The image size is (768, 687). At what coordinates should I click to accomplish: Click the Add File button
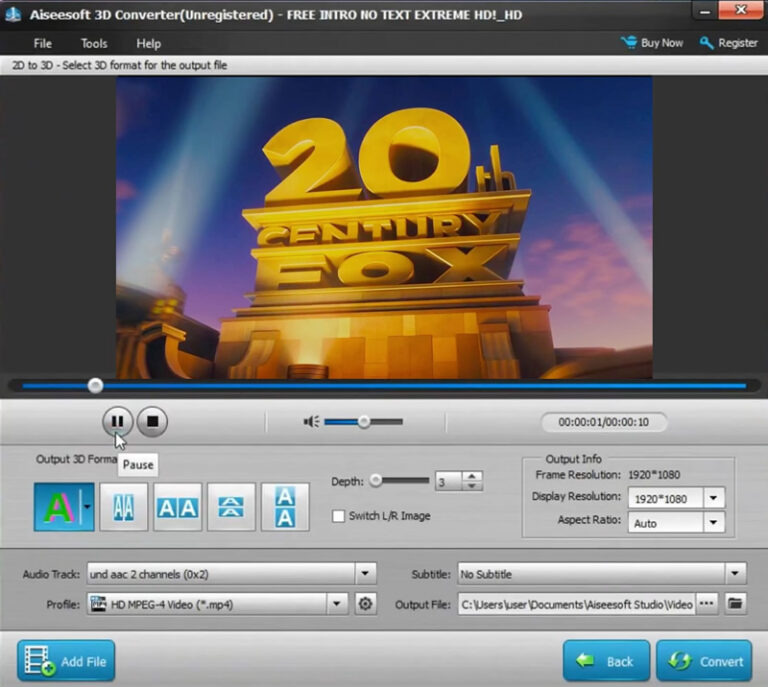coord(66,661)
